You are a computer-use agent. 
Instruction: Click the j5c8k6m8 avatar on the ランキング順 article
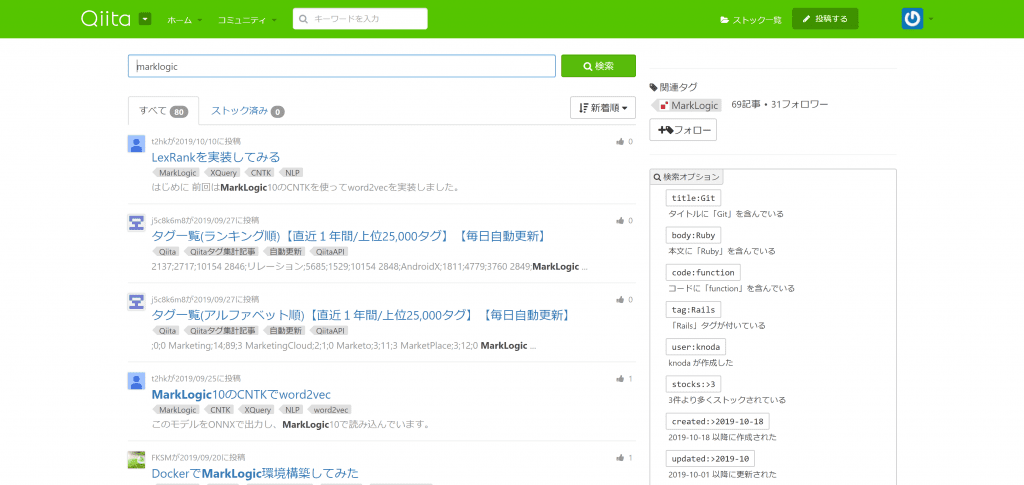[x=137, y=222]
